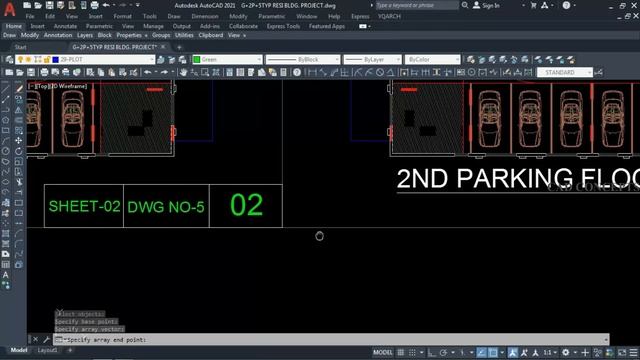The height and width of the screenshot is (360, 640).
Task: Select the Angular dimension icon
Action: pyautogui.click(x=391, y=73)
